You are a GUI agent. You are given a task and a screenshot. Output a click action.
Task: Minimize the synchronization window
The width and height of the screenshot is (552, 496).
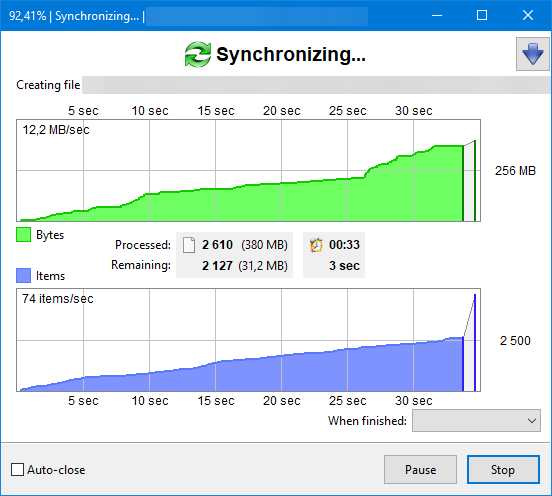point(437,15)
